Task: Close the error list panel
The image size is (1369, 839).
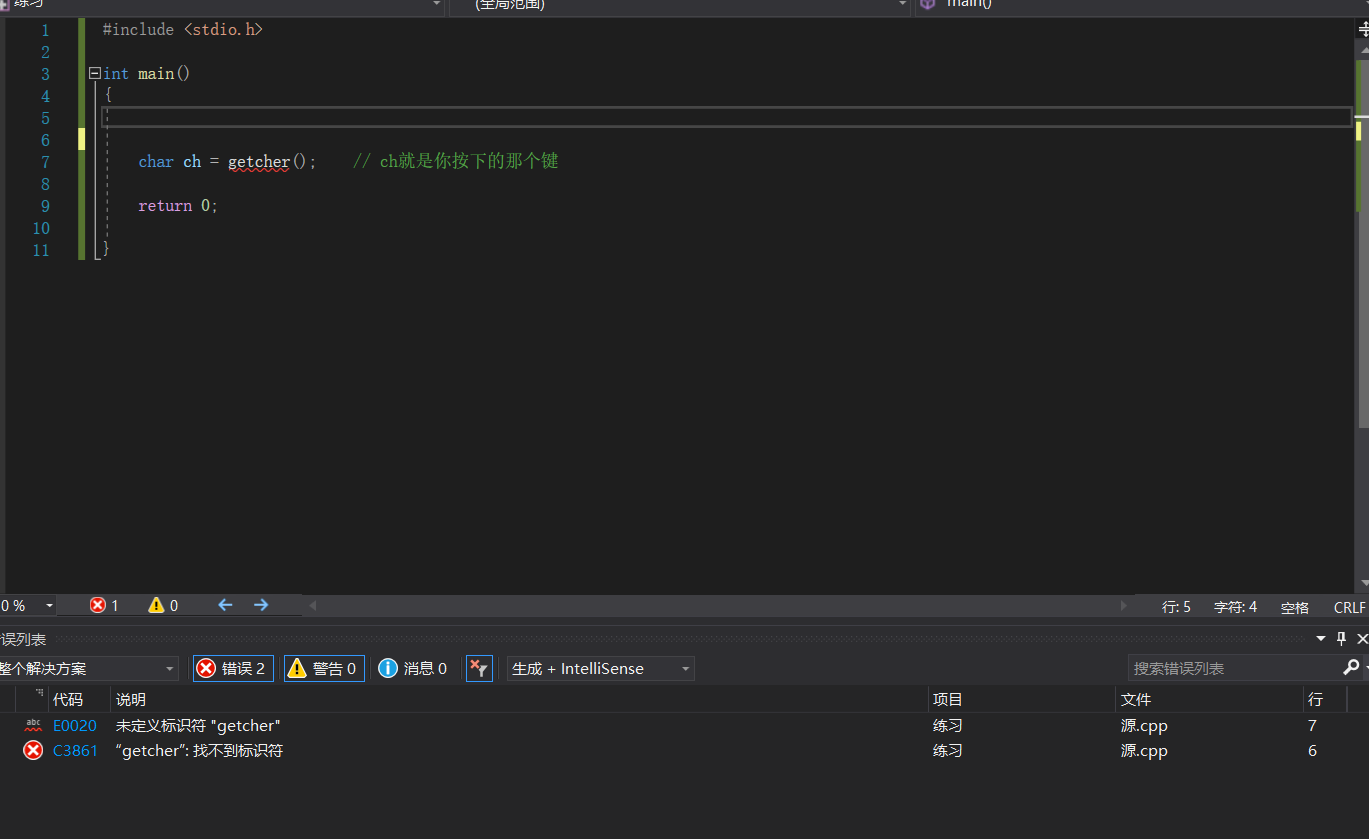Action: pyautogui.click(x=1362, y=639)
